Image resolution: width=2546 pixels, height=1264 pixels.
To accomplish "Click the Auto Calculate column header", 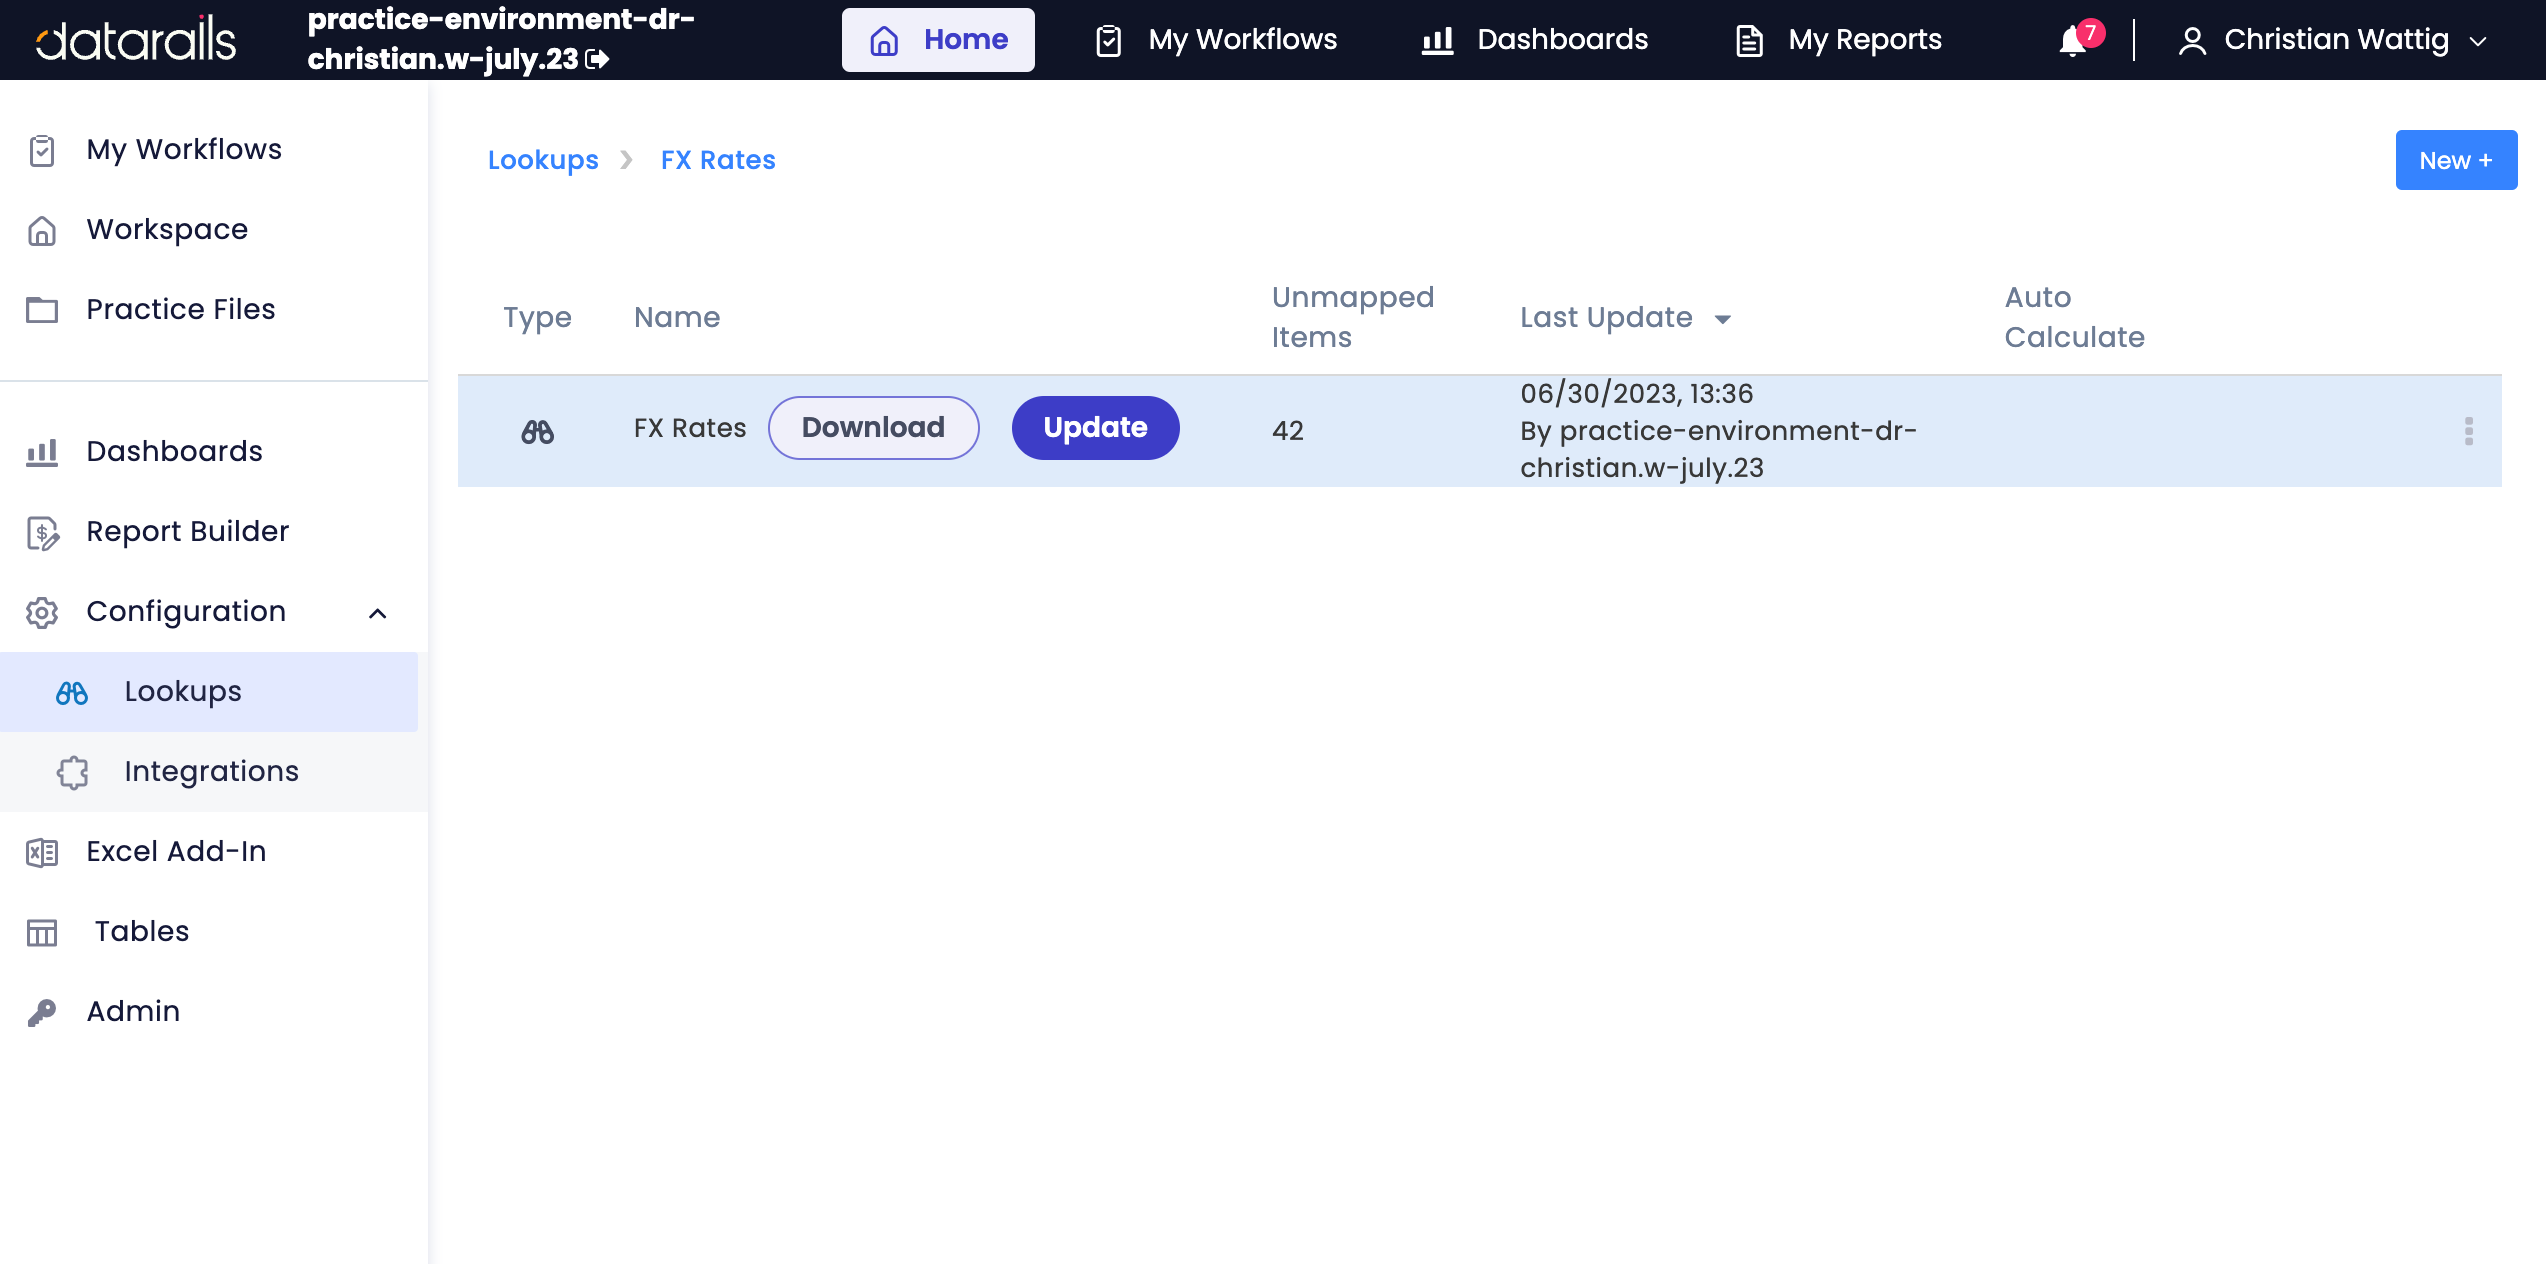I will 2075,317.
